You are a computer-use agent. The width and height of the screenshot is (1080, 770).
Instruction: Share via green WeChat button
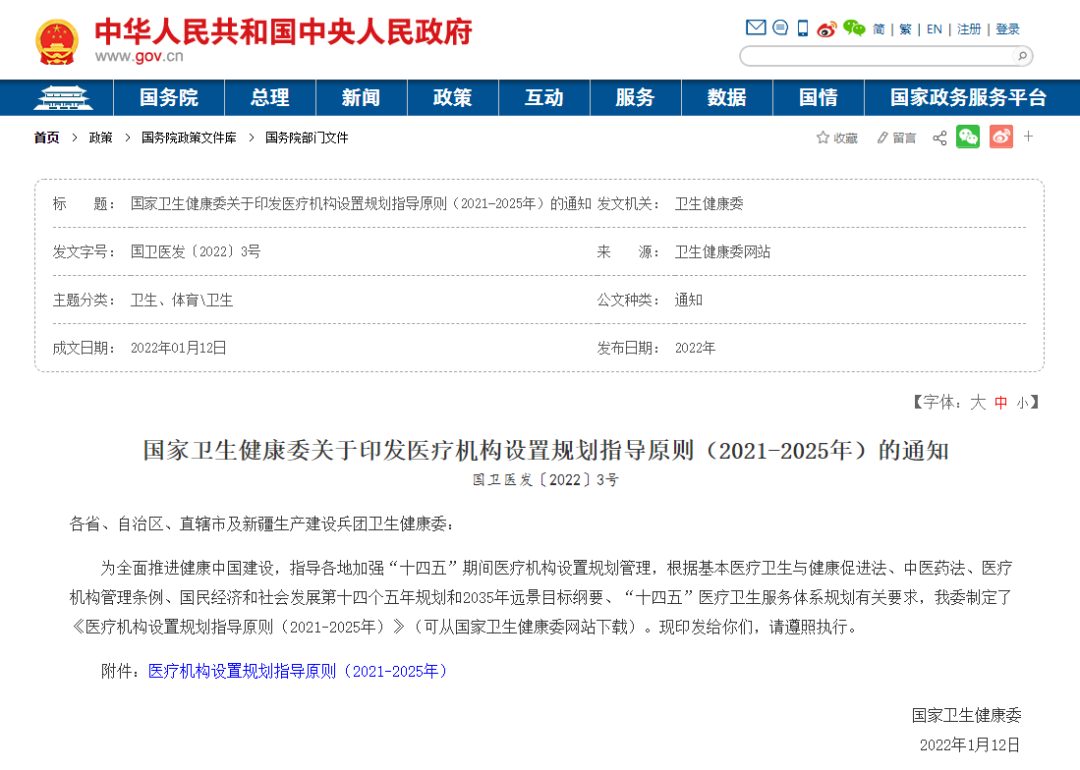click(968, 137)
